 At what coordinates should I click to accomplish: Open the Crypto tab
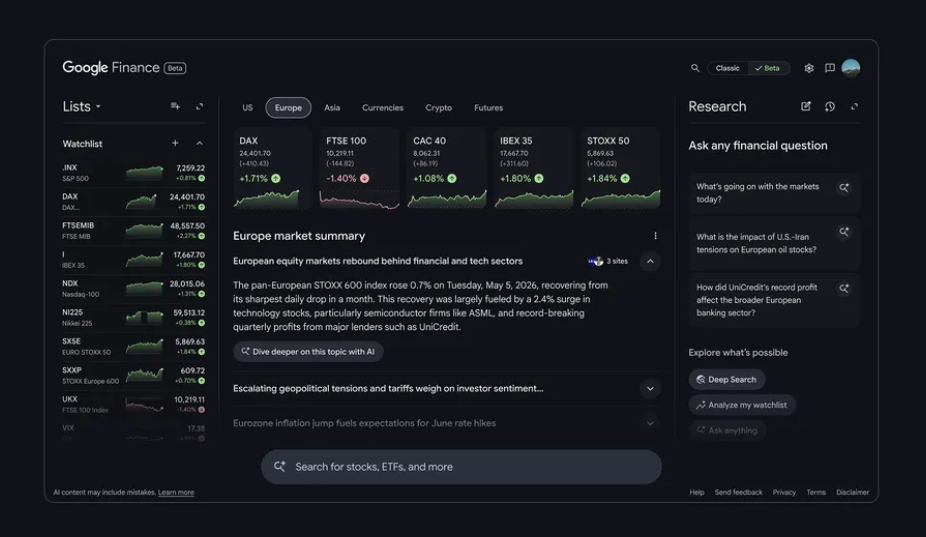point(439,108)
